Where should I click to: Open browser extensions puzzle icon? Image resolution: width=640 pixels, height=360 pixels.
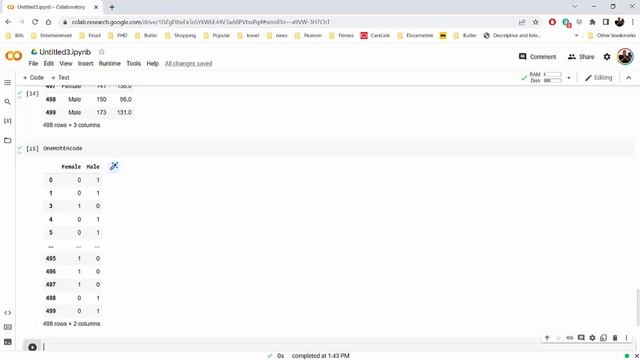pyautogui.click(x=592, y=22)
